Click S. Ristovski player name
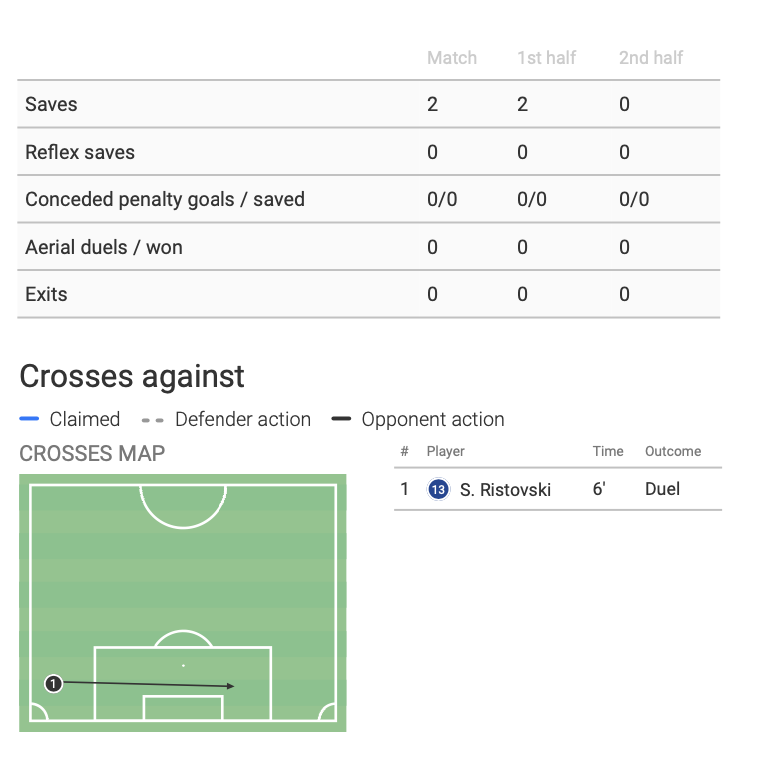The width and height of the screenshot is (770, 776). click(505, 490)
